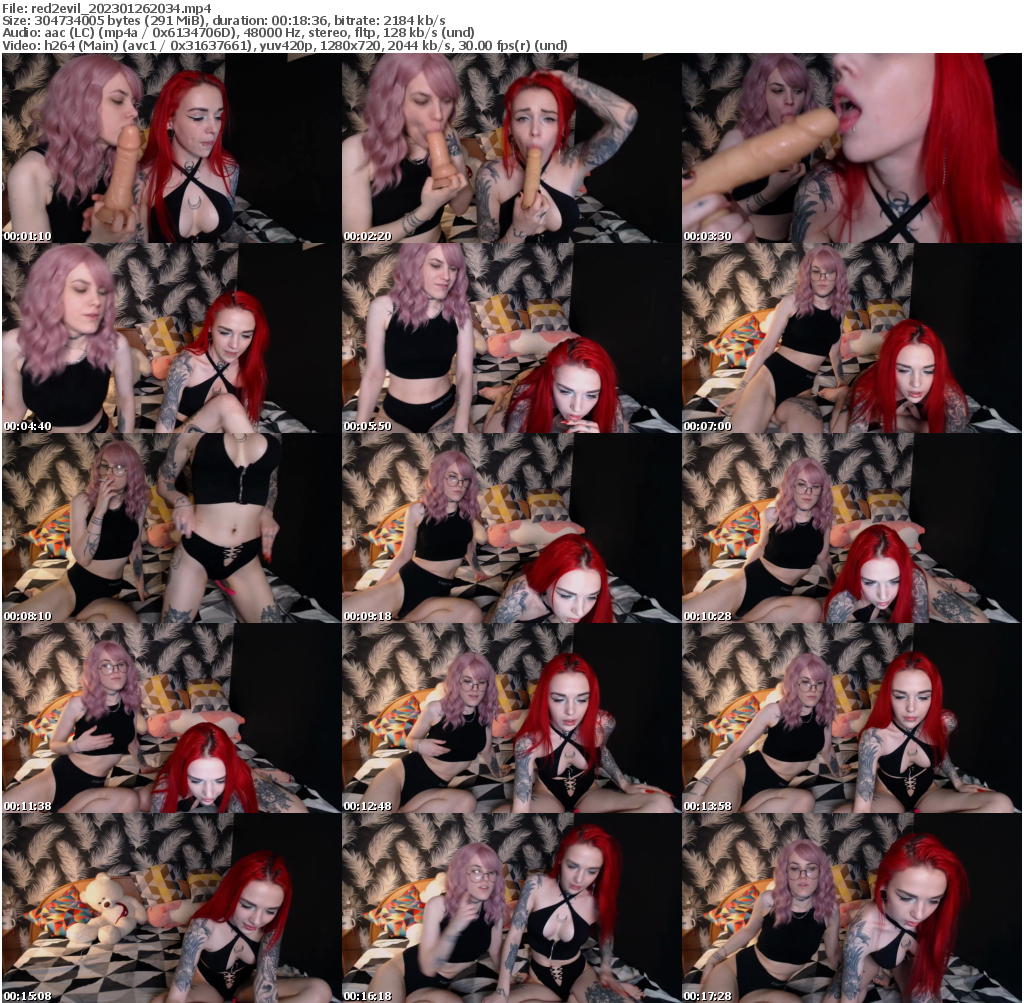Open the thumbnail at timestamp 00:01:10

tap(170, 146)
